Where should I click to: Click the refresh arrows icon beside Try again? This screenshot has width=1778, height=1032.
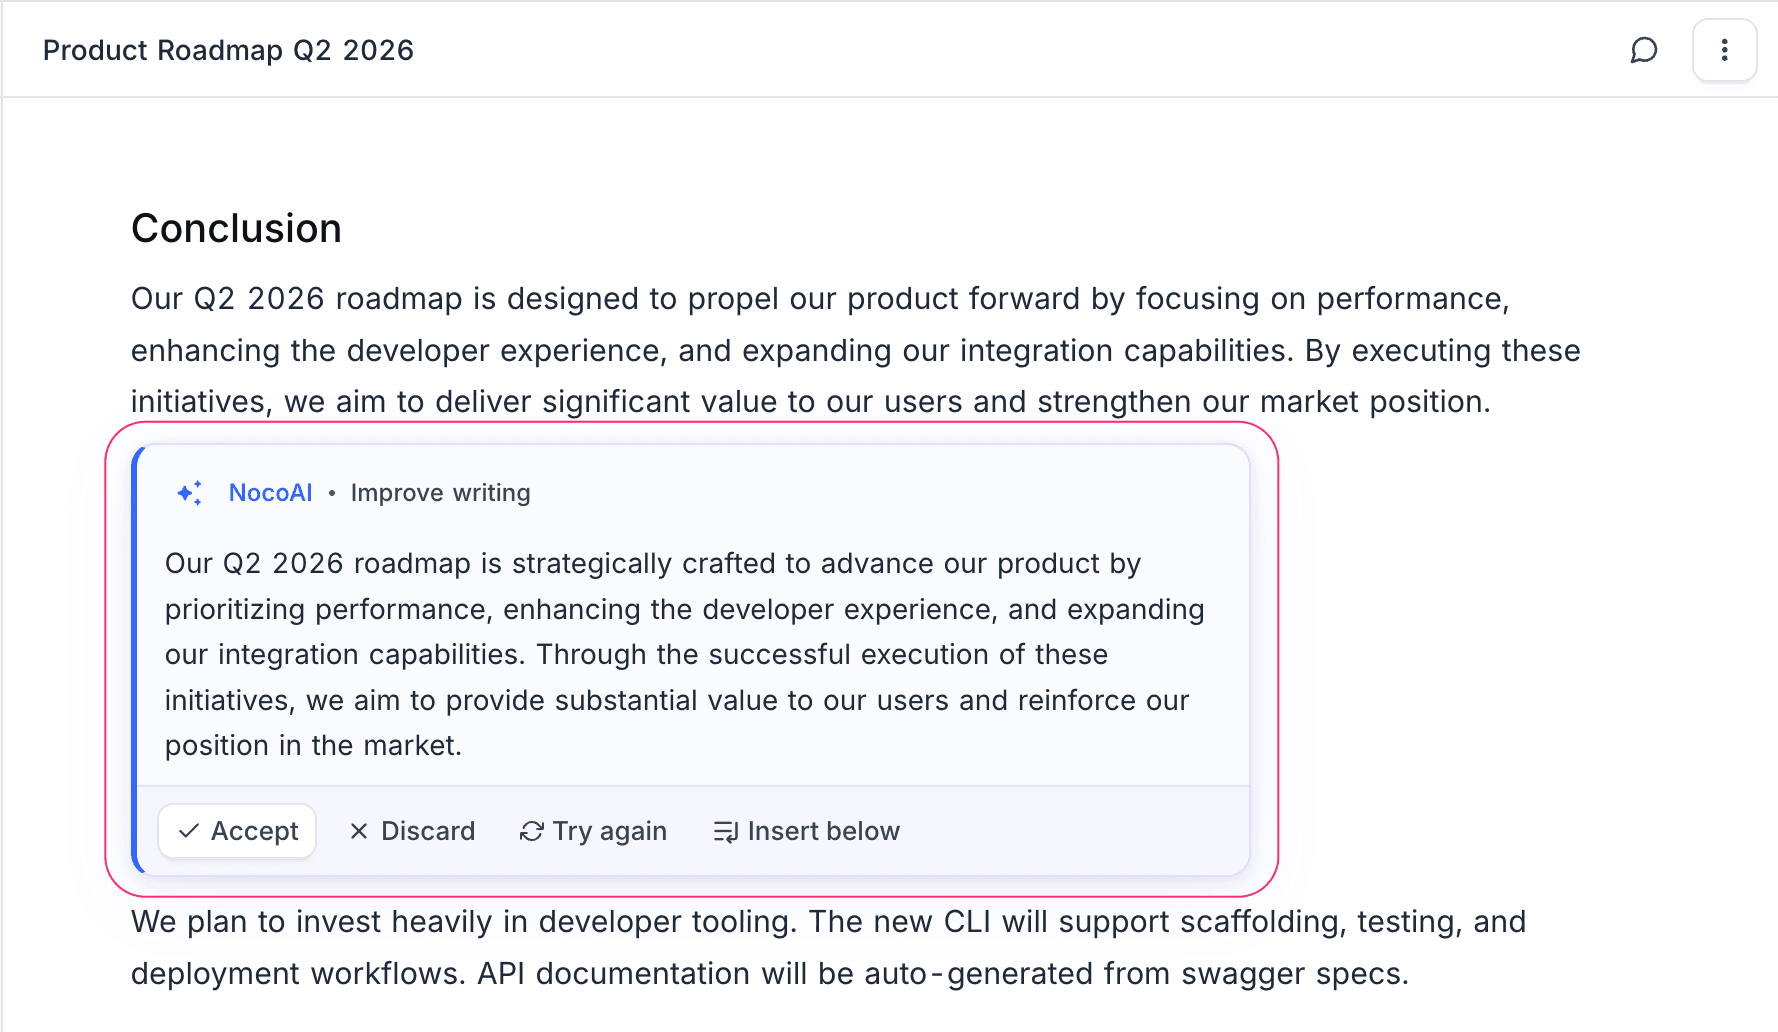click(x=532, y=831)
